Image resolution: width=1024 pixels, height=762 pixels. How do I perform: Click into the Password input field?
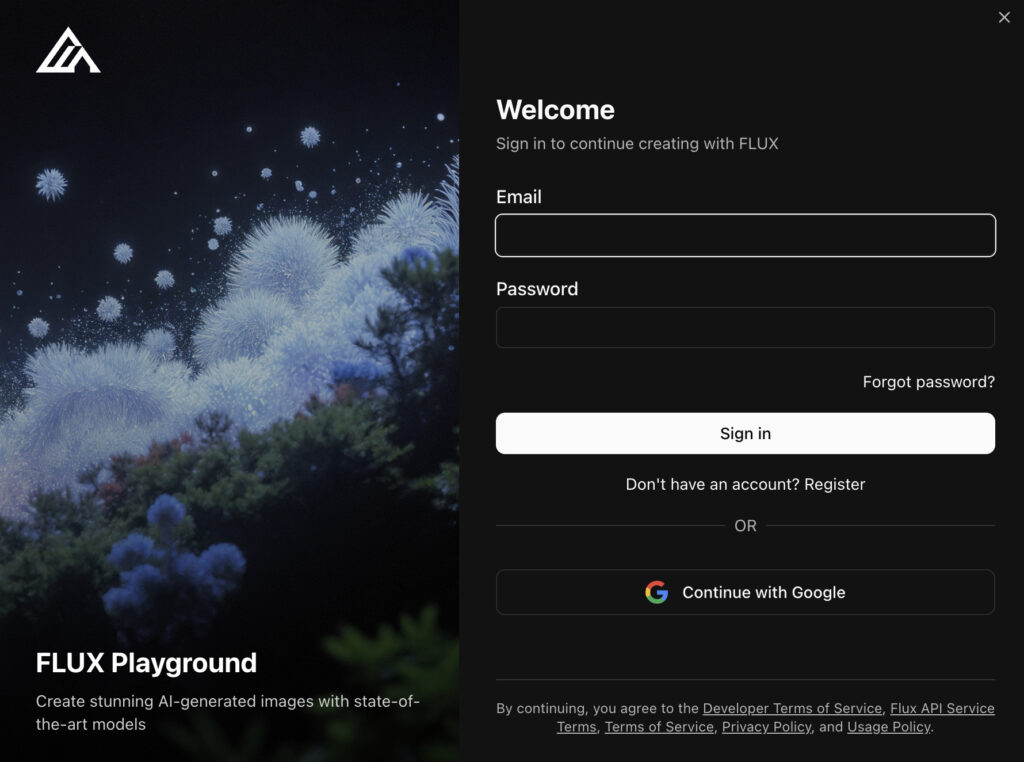(745, 327)
